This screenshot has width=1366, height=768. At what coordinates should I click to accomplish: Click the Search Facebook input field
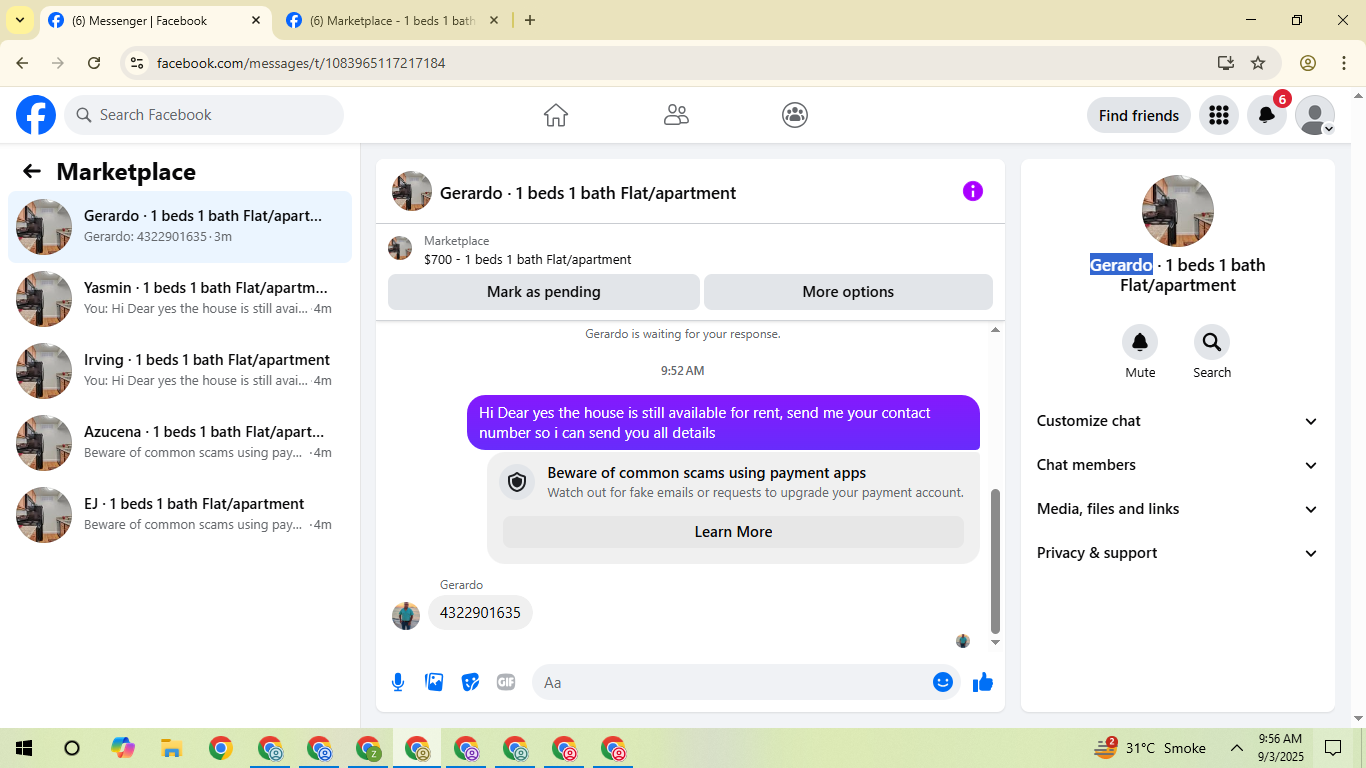[x=204, y=115]
